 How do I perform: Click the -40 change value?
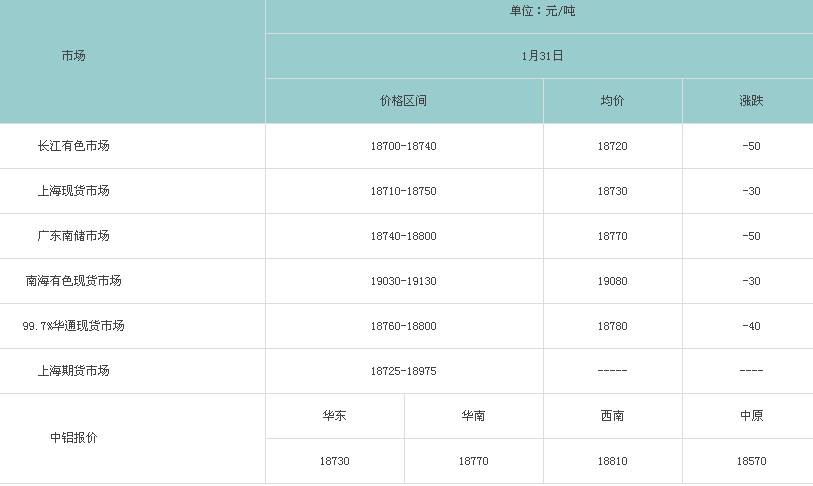tap(751, 326)
